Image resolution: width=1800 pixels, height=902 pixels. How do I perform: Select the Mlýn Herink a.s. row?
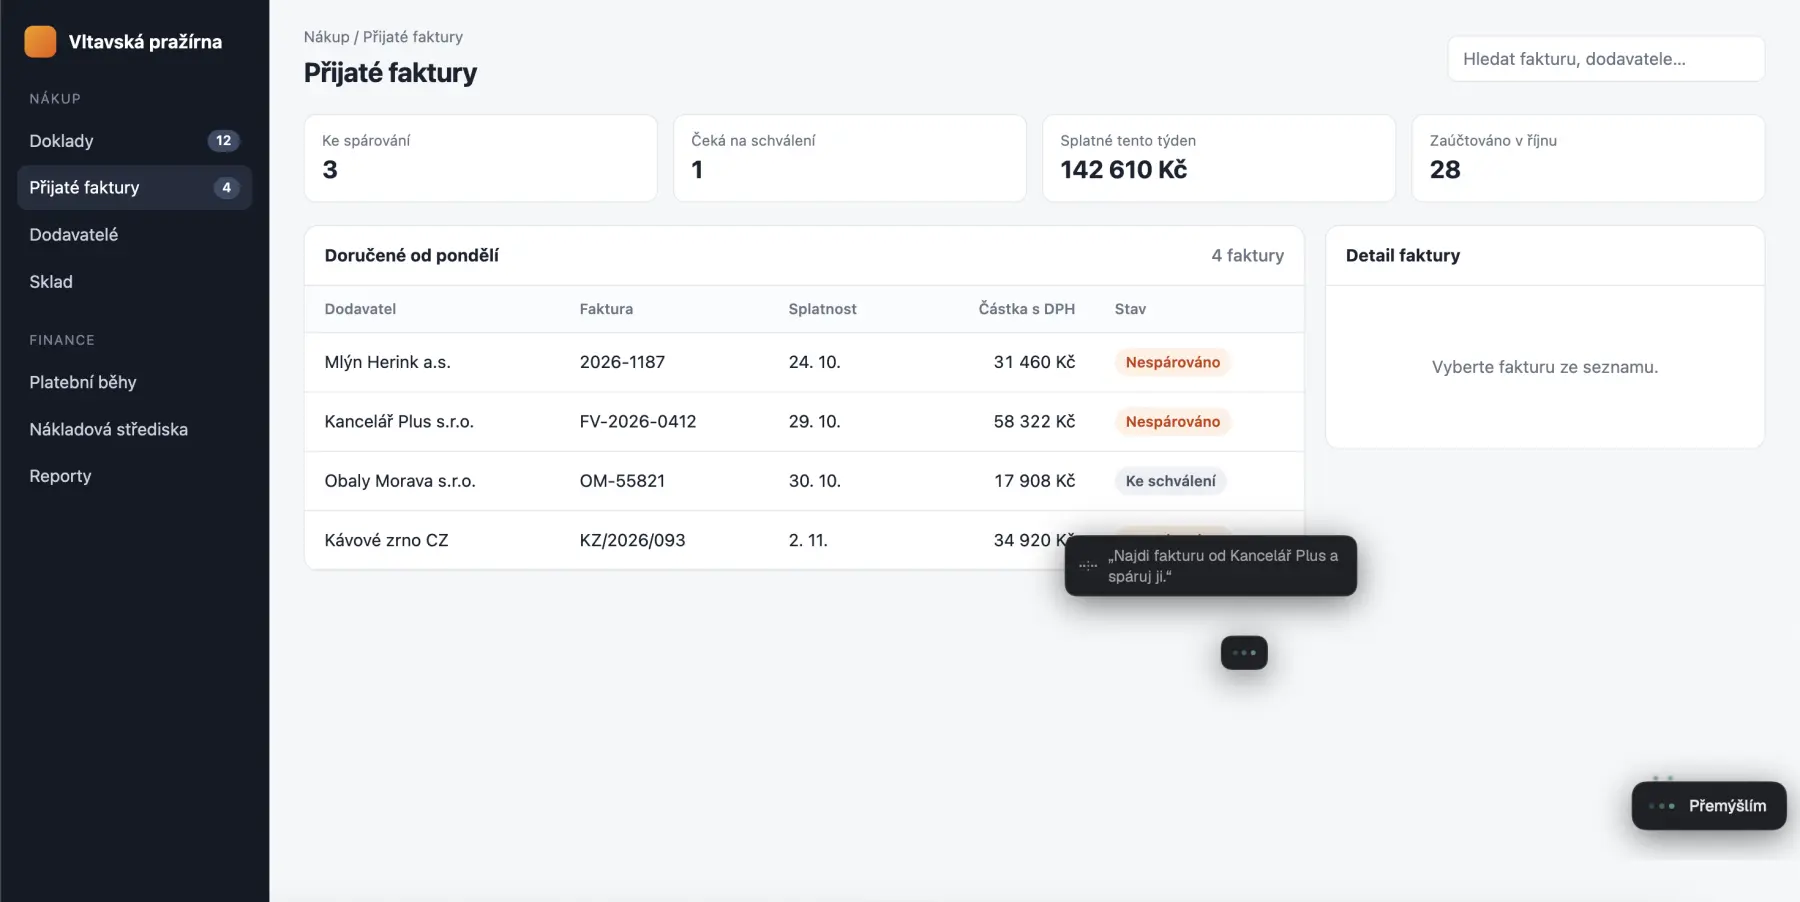tap(804, 362)
